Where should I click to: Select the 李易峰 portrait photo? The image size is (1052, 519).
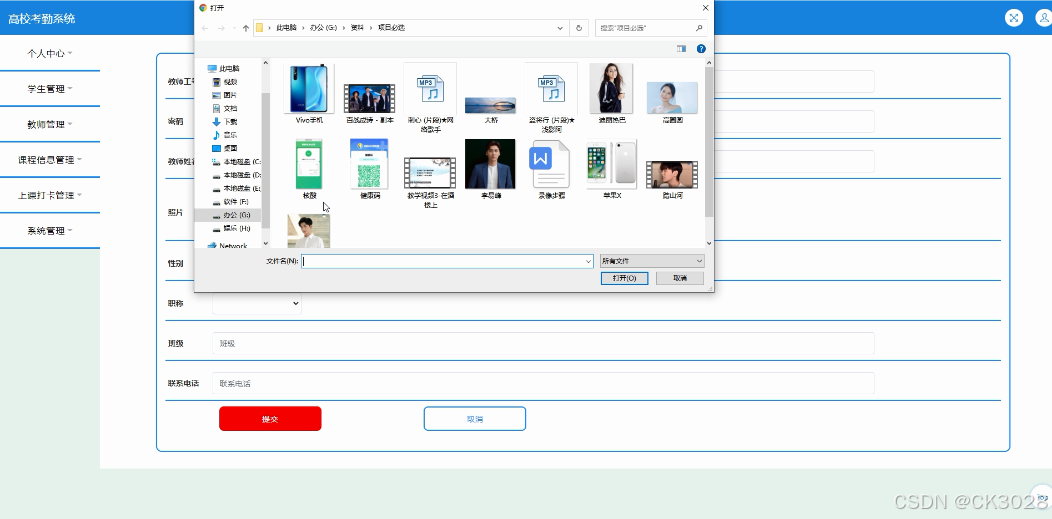[490, 169]
